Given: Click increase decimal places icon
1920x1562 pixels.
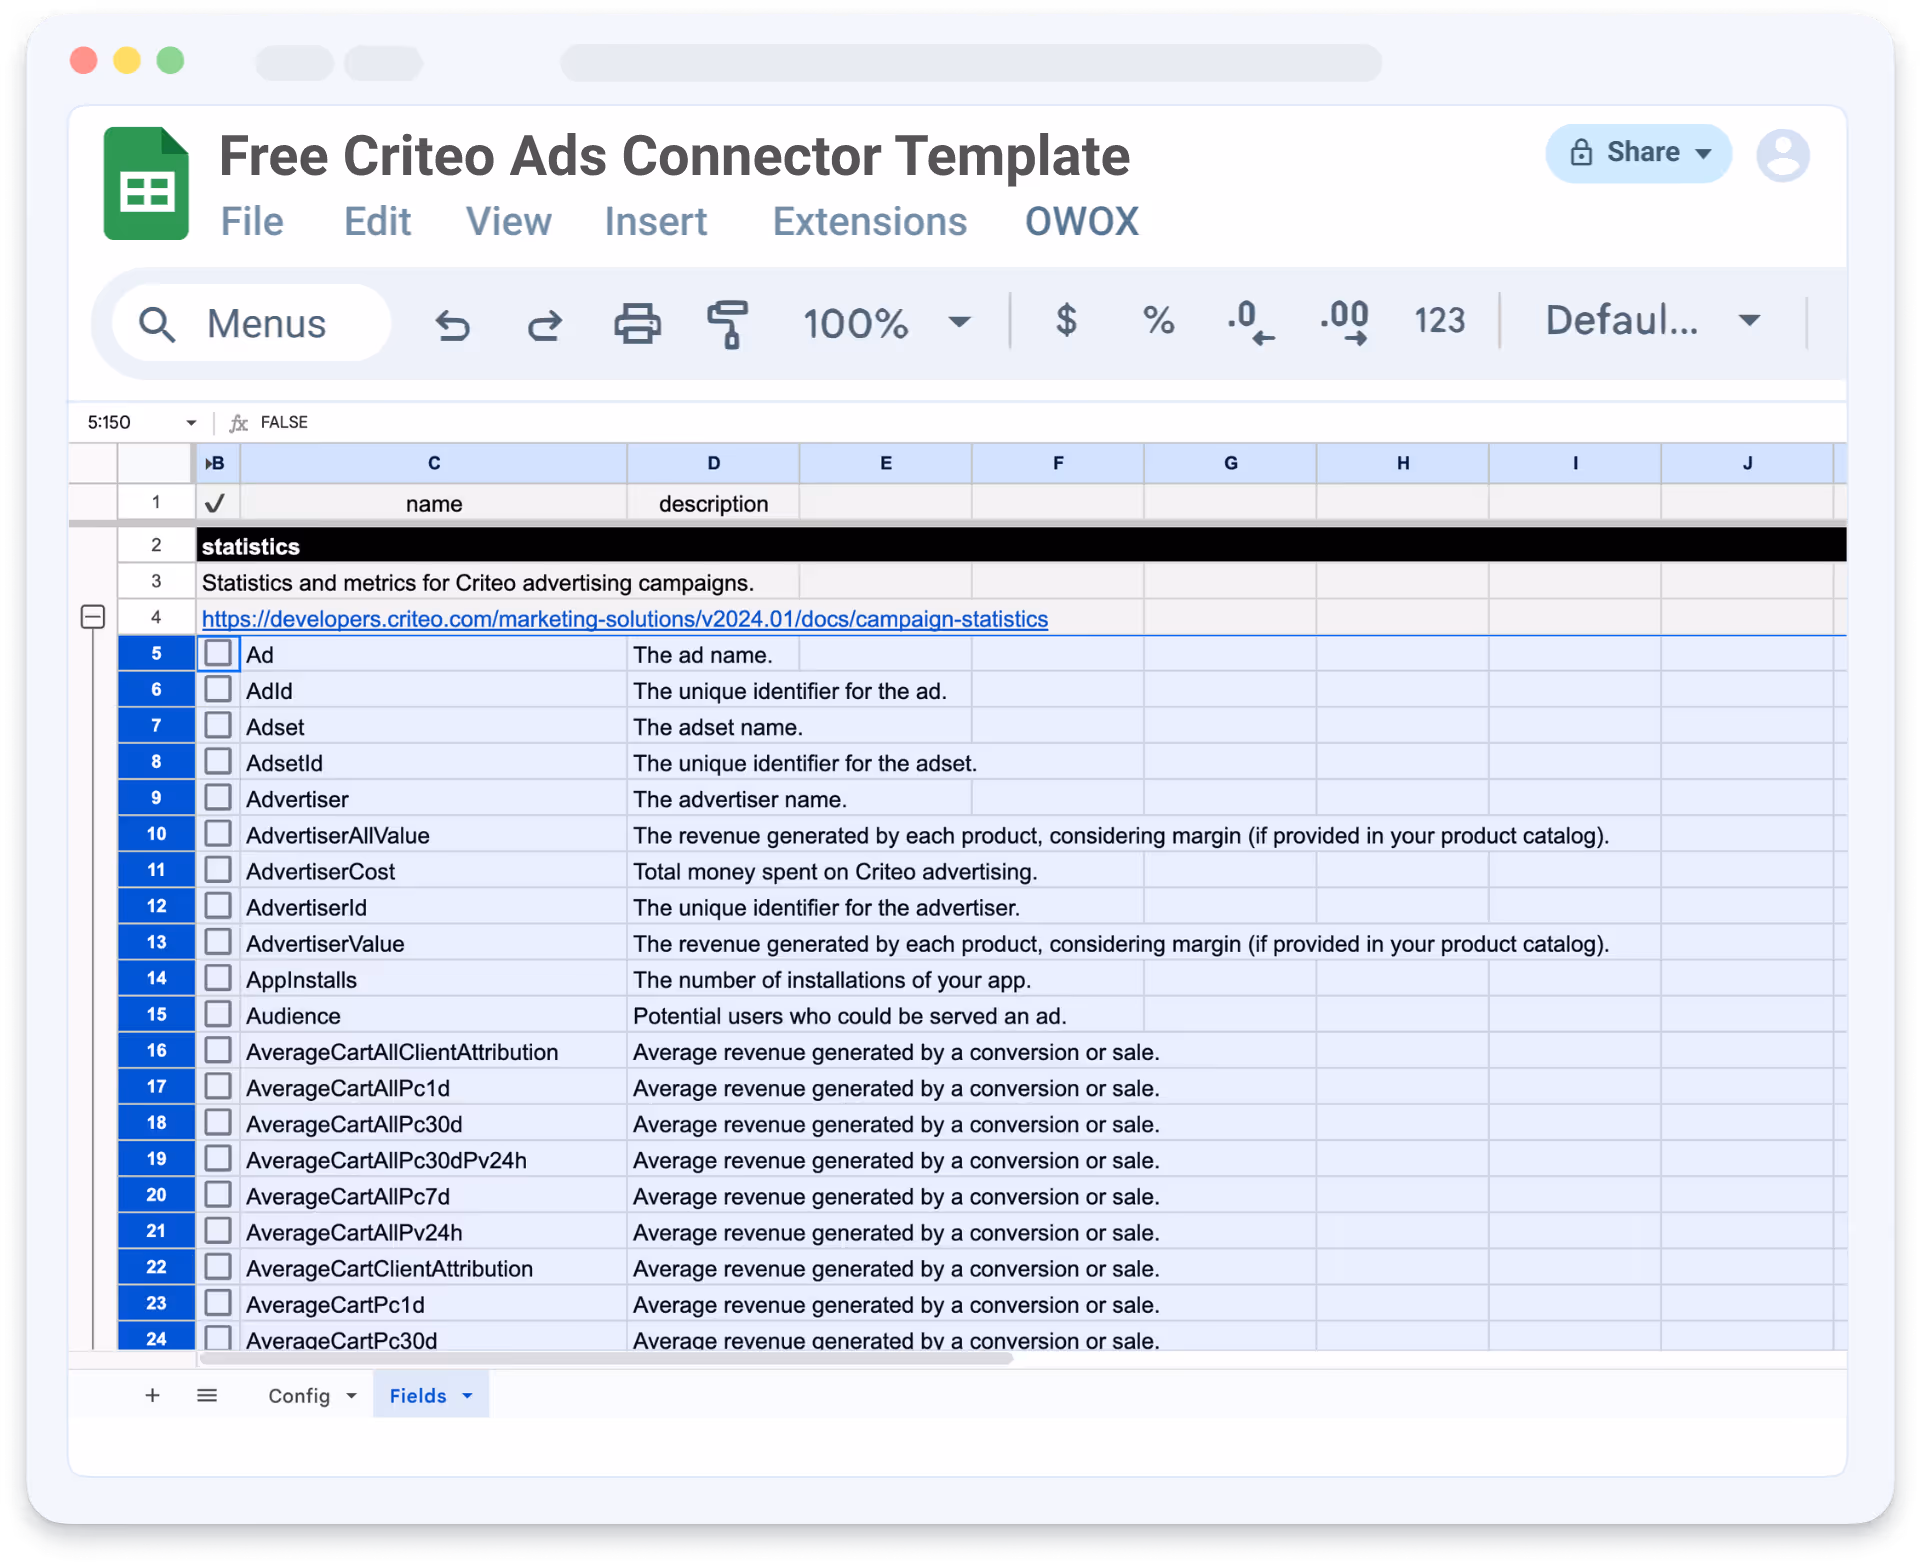Looking at the screenshot, I should (1344, 322).
